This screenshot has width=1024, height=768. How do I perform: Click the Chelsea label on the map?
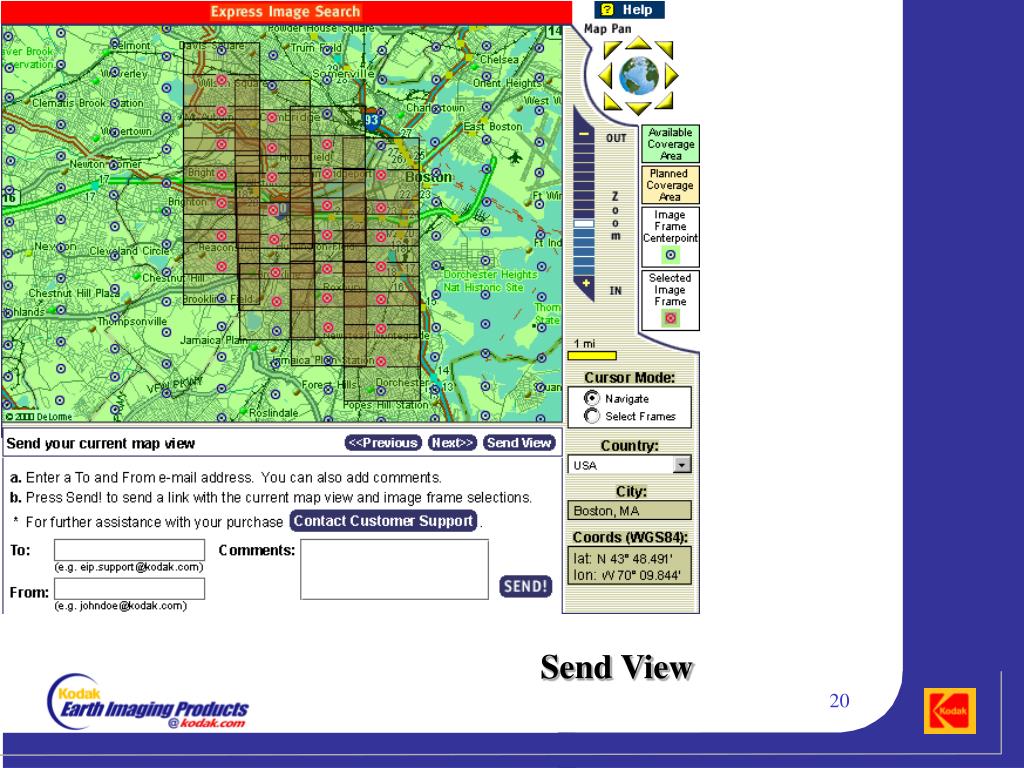[x=500, y=59]
